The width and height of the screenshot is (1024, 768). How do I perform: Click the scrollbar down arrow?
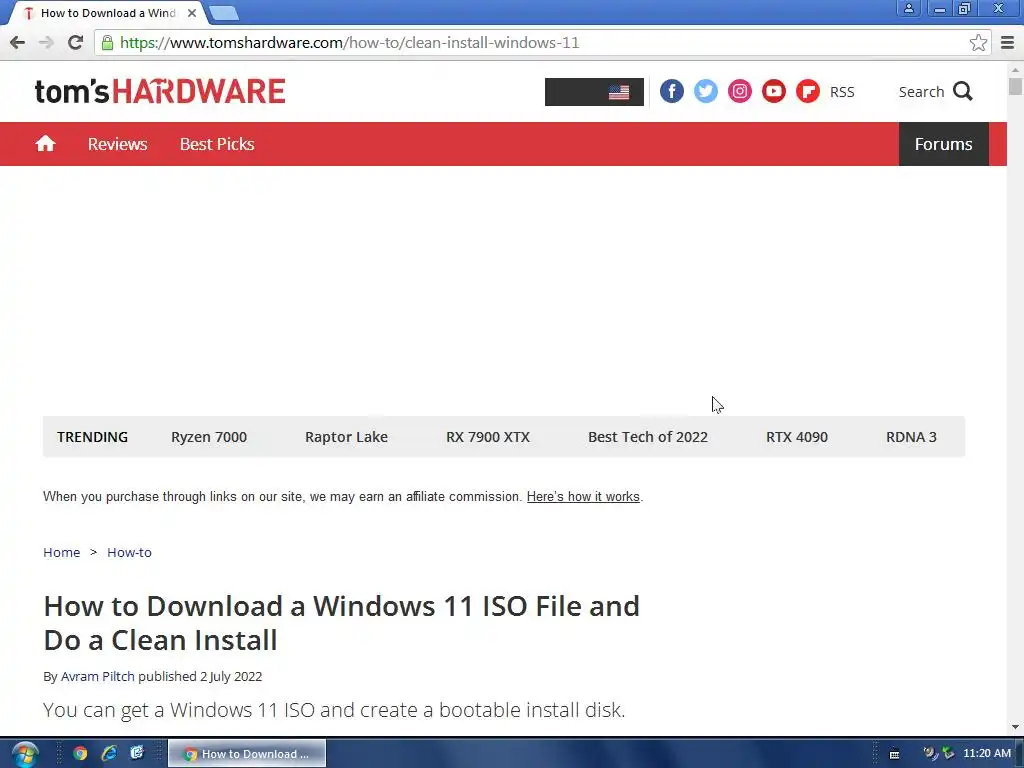click(x=1015, y=727)
